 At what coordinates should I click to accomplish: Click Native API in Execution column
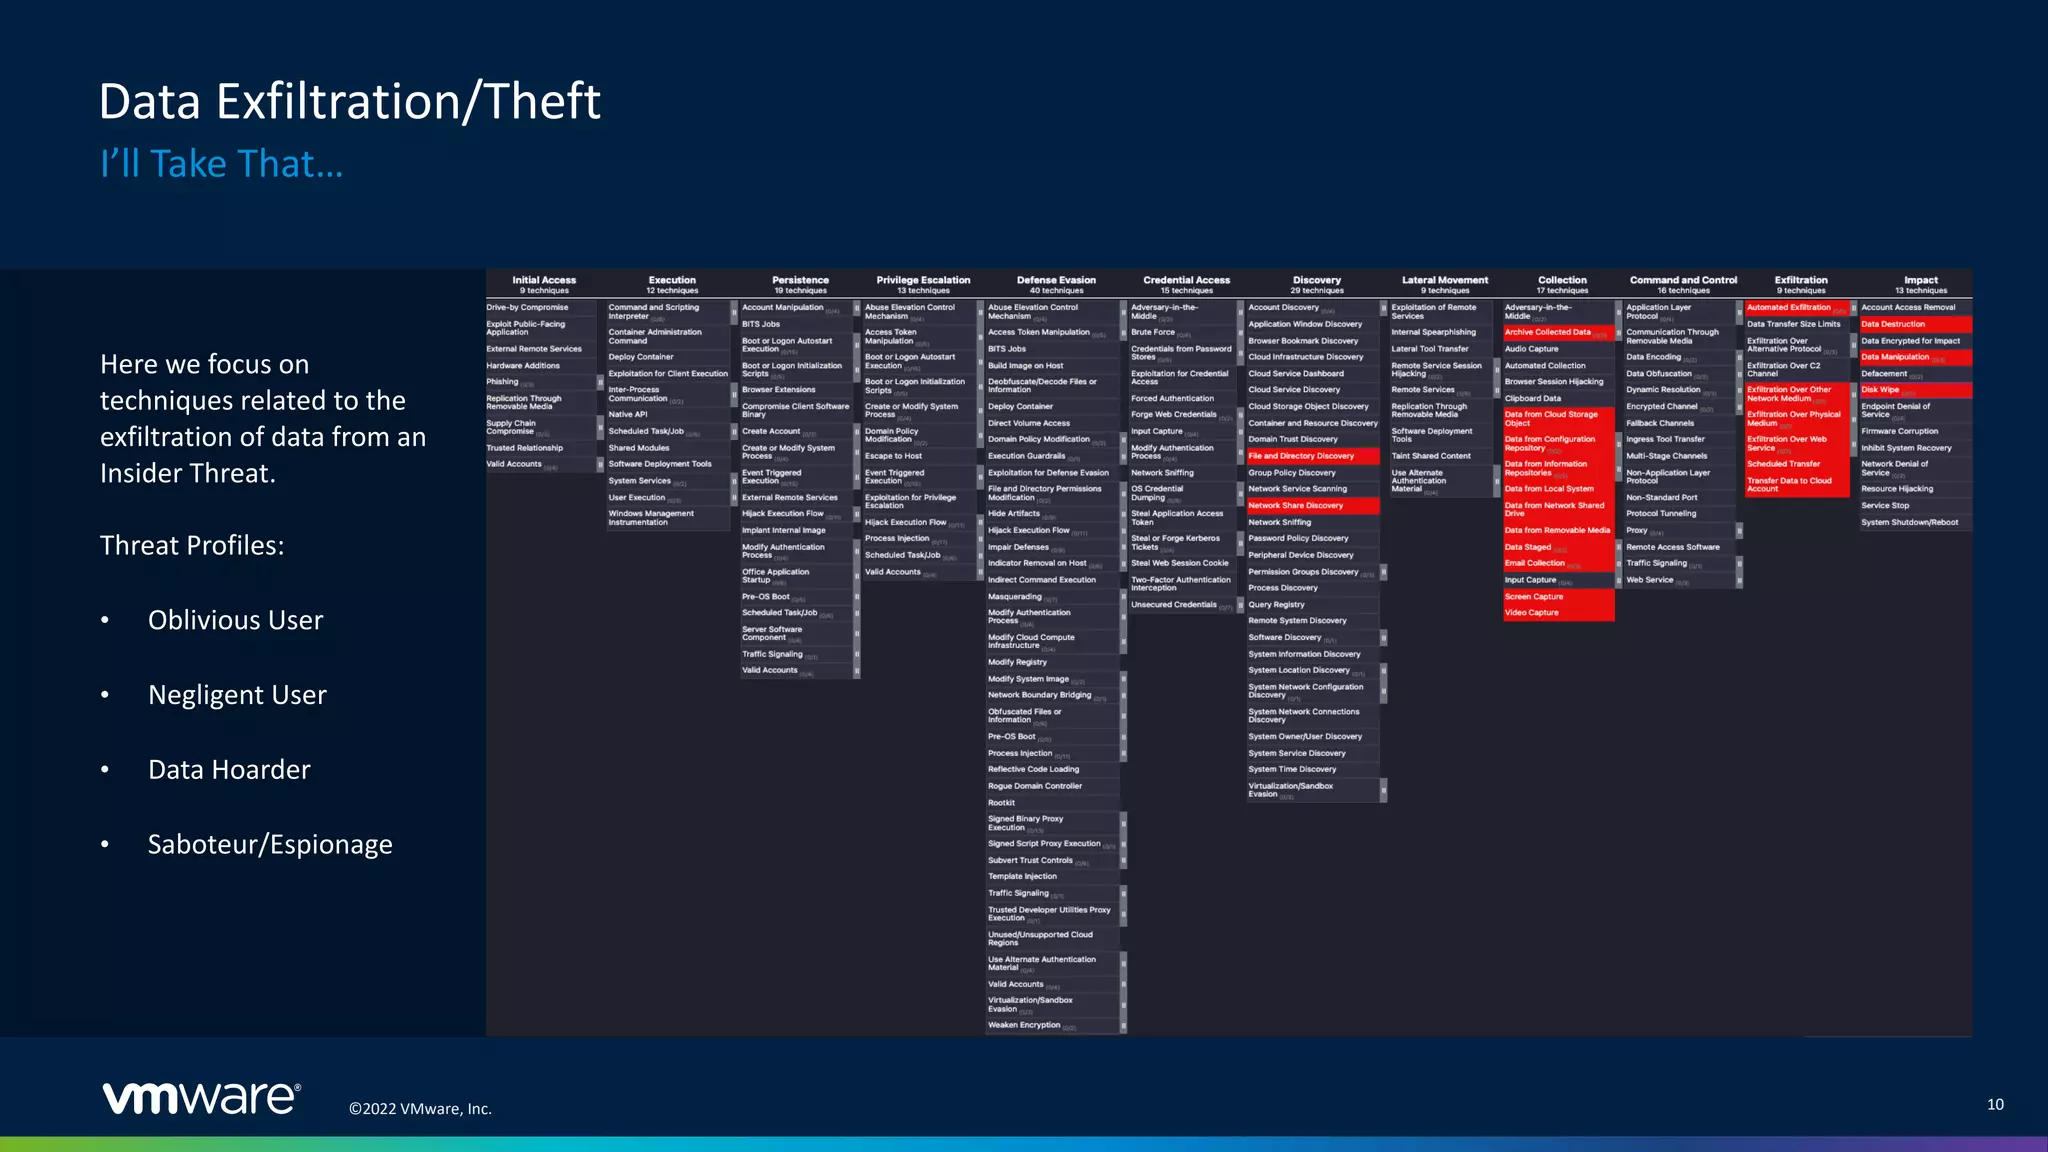[668, 415]
